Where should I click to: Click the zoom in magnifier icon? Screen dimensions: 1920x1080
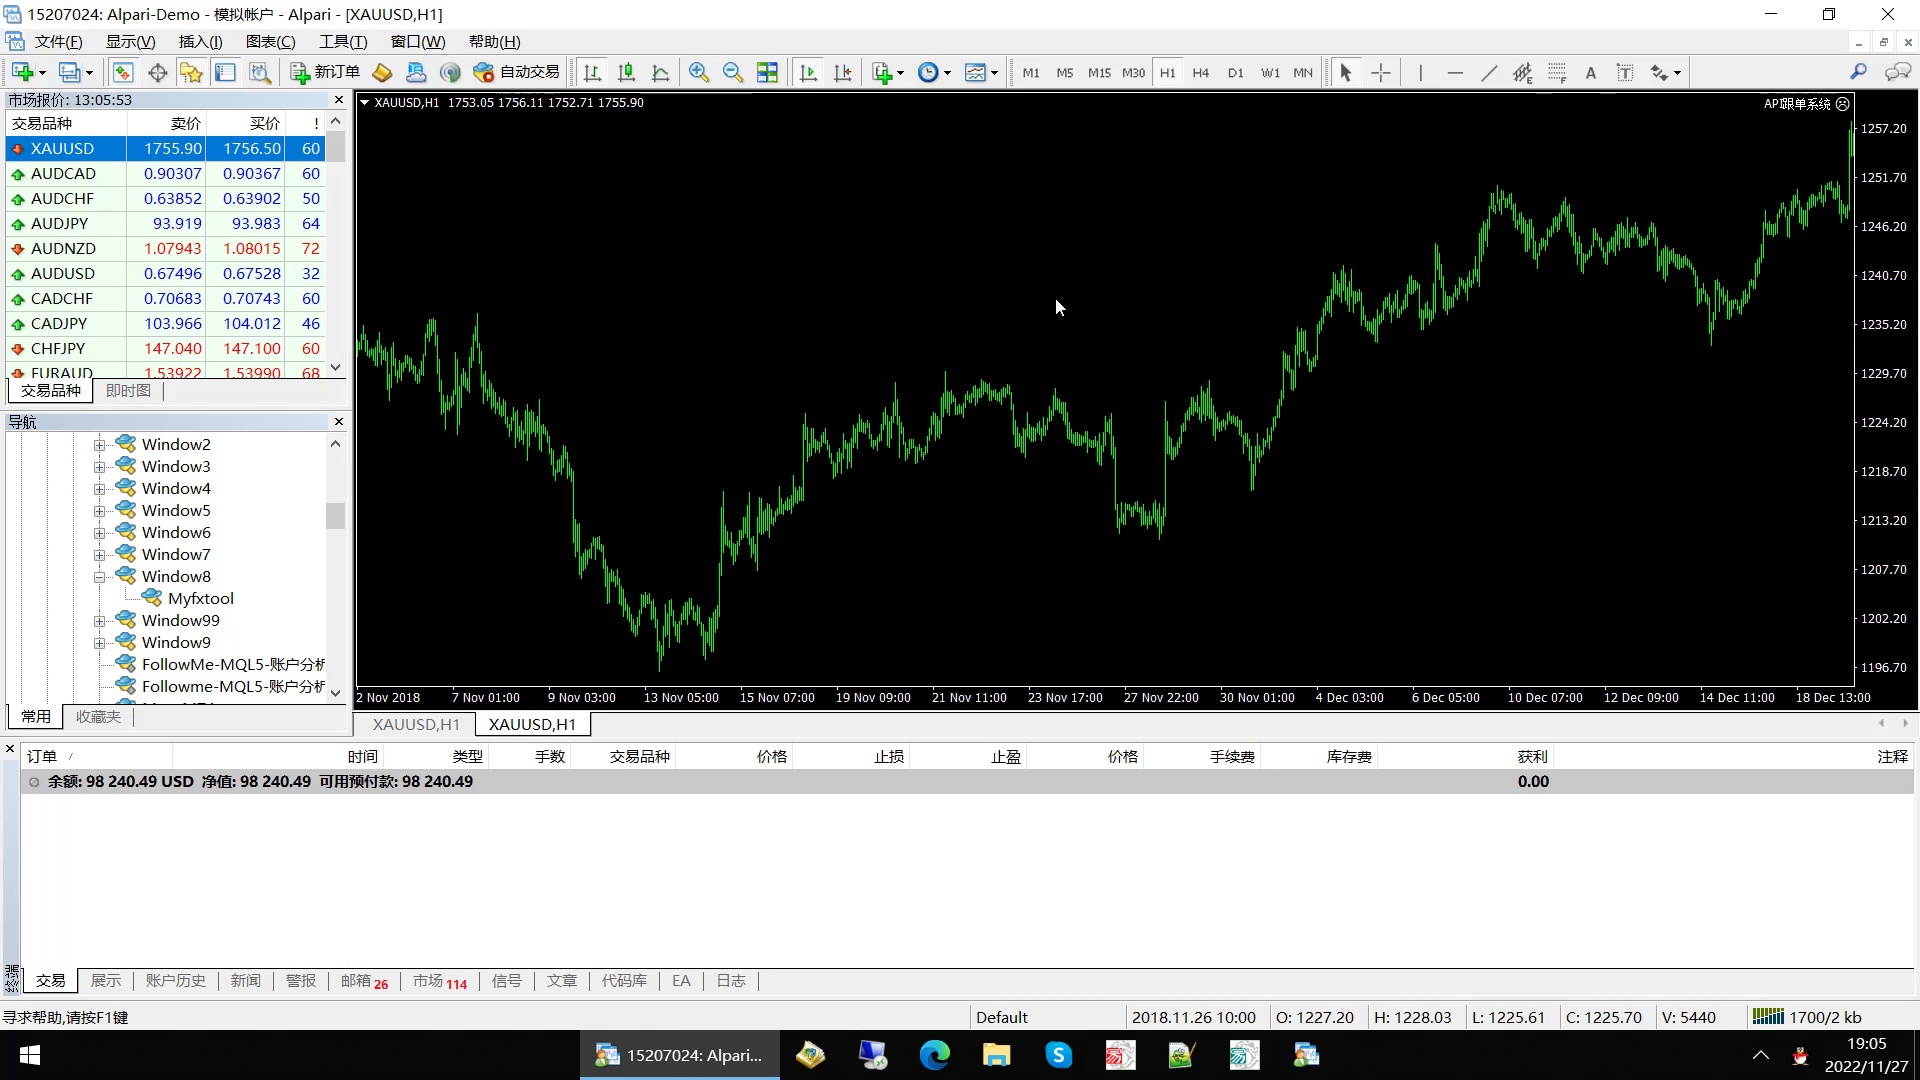(x=699, y=72)
